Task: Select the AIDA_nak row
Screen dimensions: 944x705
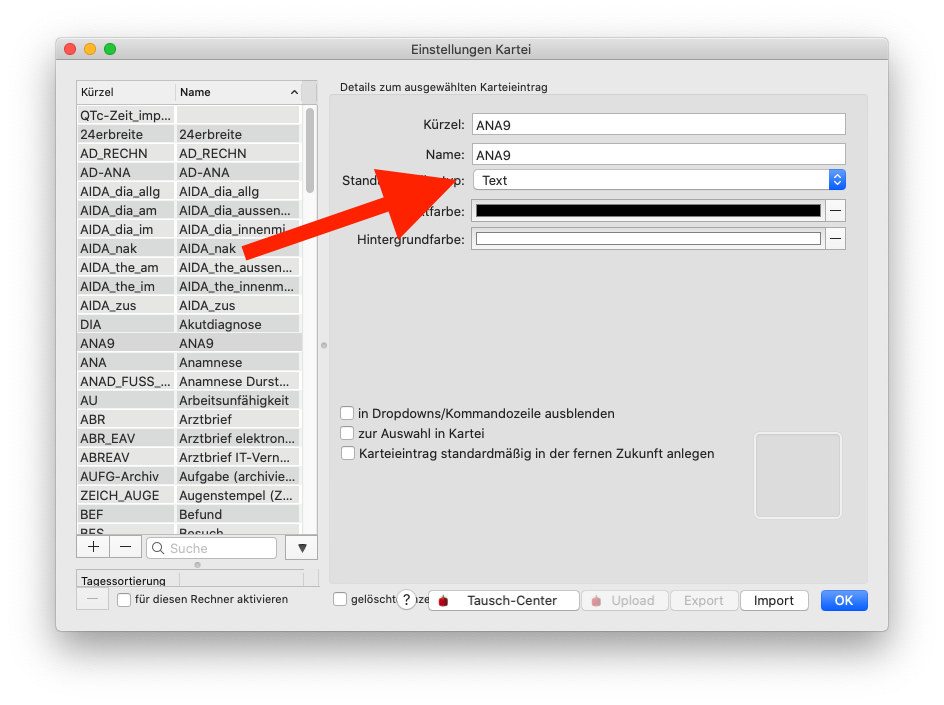Action: click(x=188, y=249)
